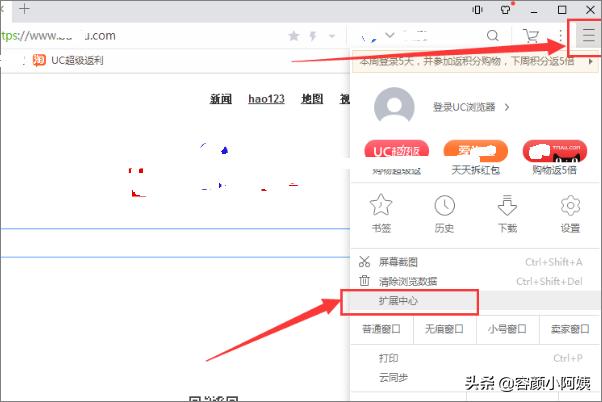Open 历史 history clock icon
602x402 pixels.
[444, 213]
